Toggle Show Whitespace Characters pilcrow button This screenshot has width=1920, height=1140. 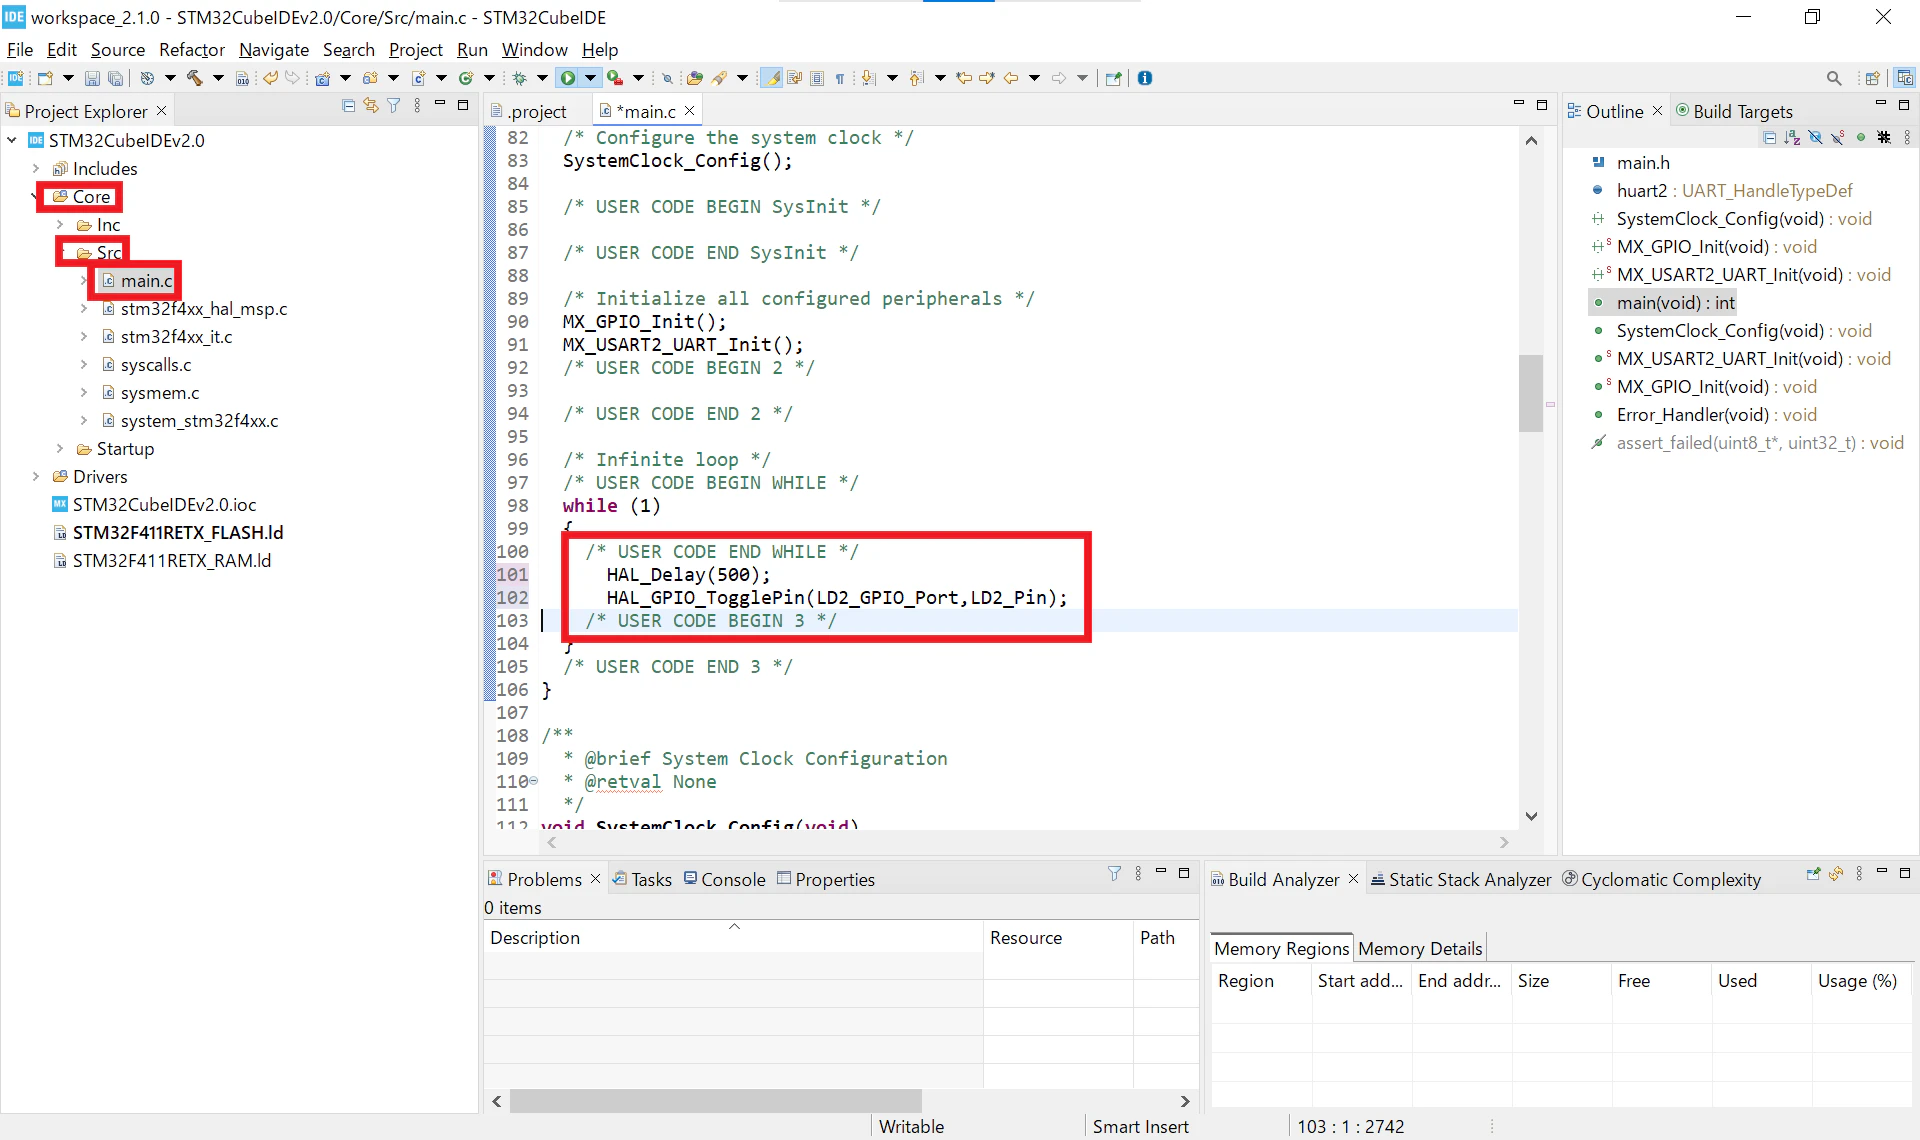pyautogui.click(x=840, y=78)
